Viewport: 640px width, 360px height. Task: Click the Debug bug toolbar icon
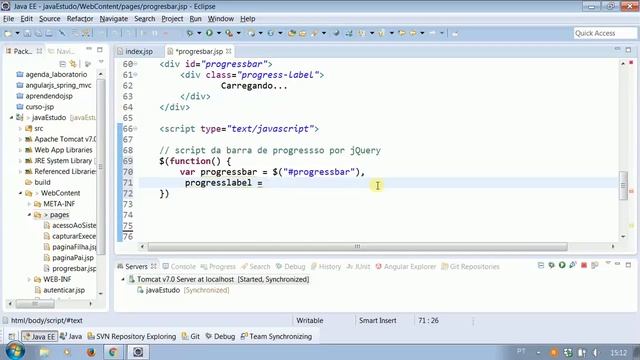(x=189, y=33)
